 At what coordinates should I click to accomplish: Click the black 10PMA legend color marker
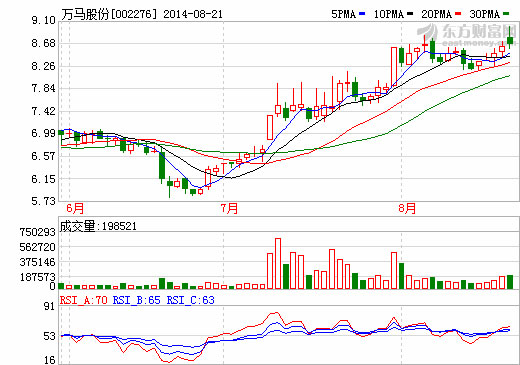[410, 14]
